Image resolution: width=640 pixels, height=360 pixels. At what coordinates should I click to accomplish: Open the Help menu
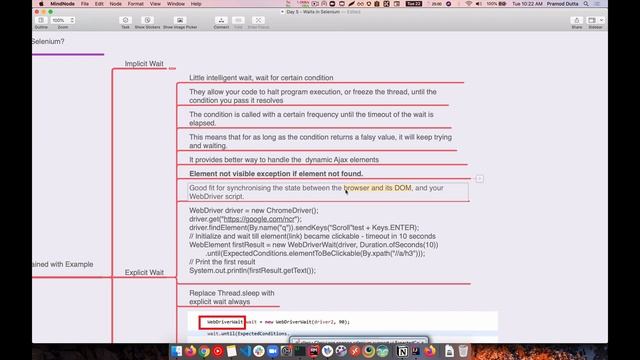[196, 4]
